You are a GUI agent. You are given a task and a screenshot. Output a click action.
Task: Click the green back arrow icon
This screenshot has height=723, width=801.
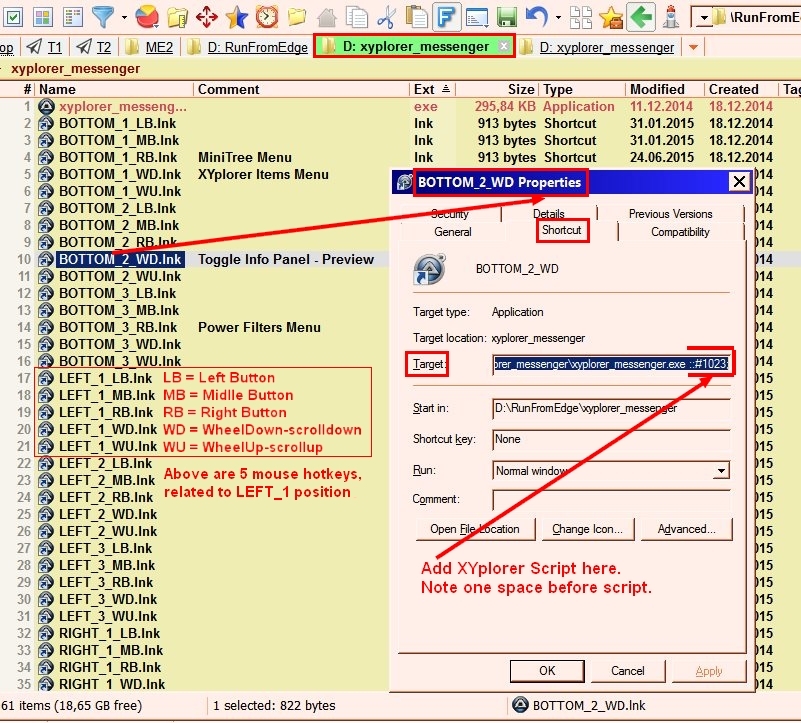pyautogui.click(x=641, y=16)
